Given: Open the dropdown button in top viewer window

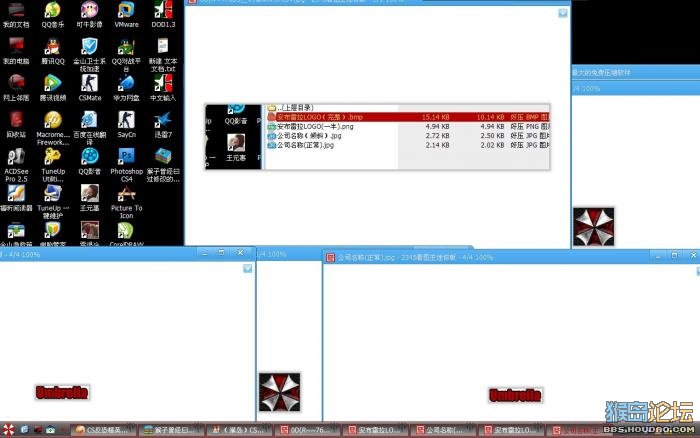Looking at the screenshot, I should click(x=562, y=13).
